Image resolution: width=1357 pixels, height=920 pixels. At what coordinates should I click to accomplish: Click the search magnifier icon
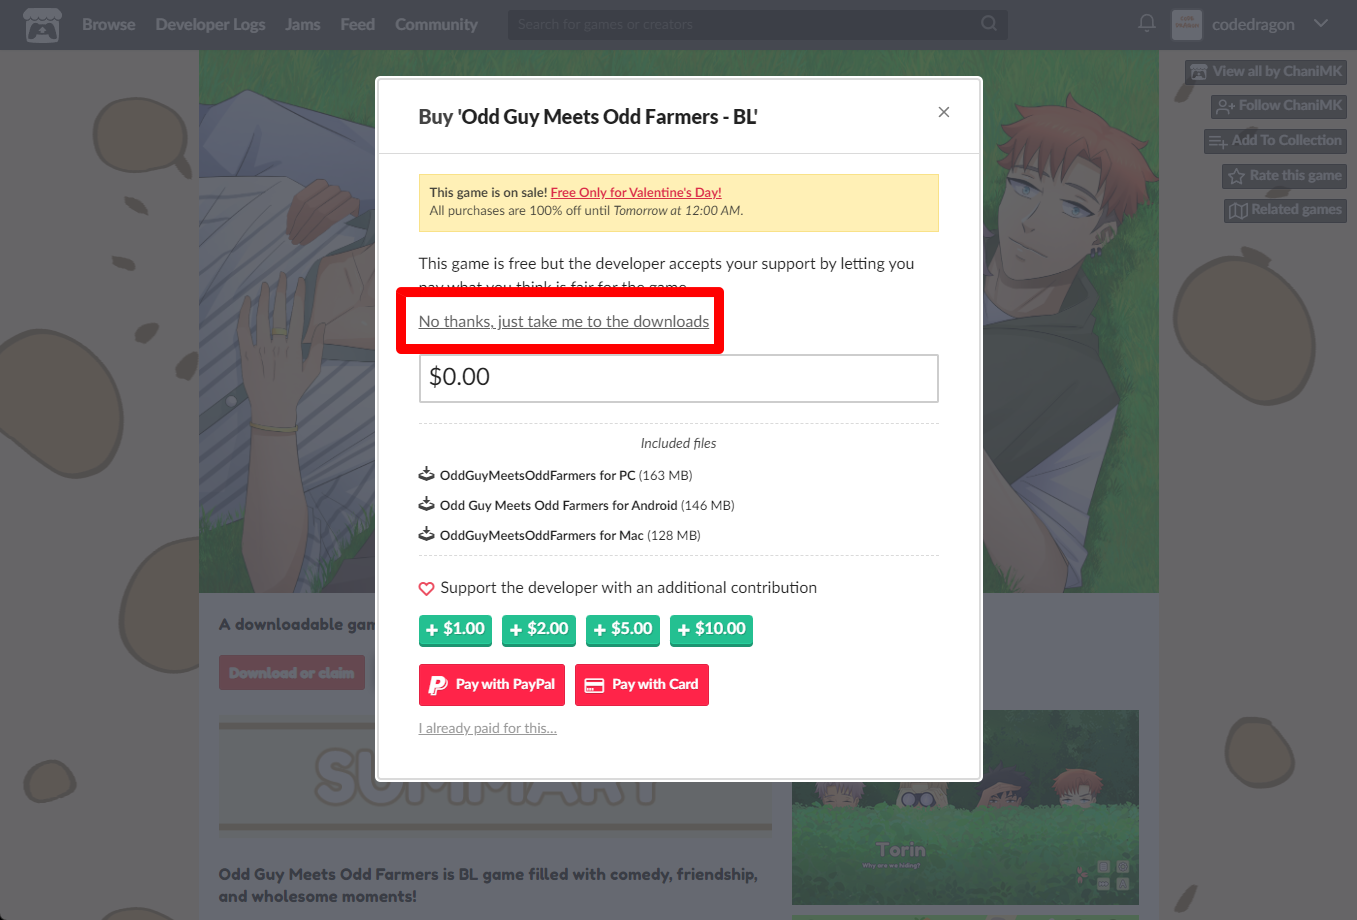(x=989, y=23)
